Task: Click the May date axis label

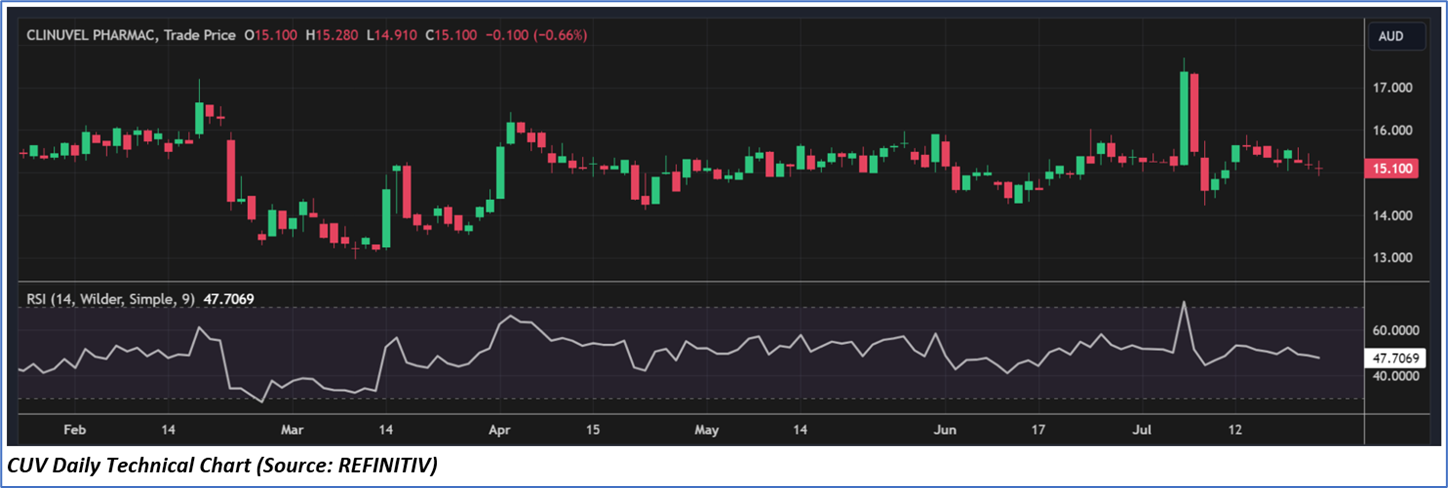Action: 706,430
